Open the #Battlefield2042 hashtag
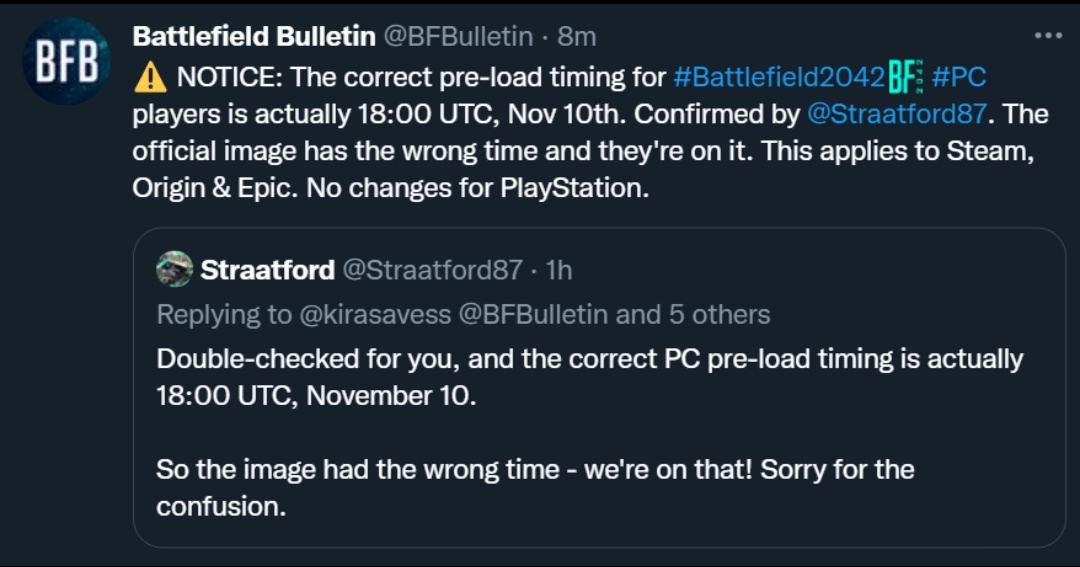Viewport: 1080px width, 567px height. pyautogui.click(x=778, y=76)
